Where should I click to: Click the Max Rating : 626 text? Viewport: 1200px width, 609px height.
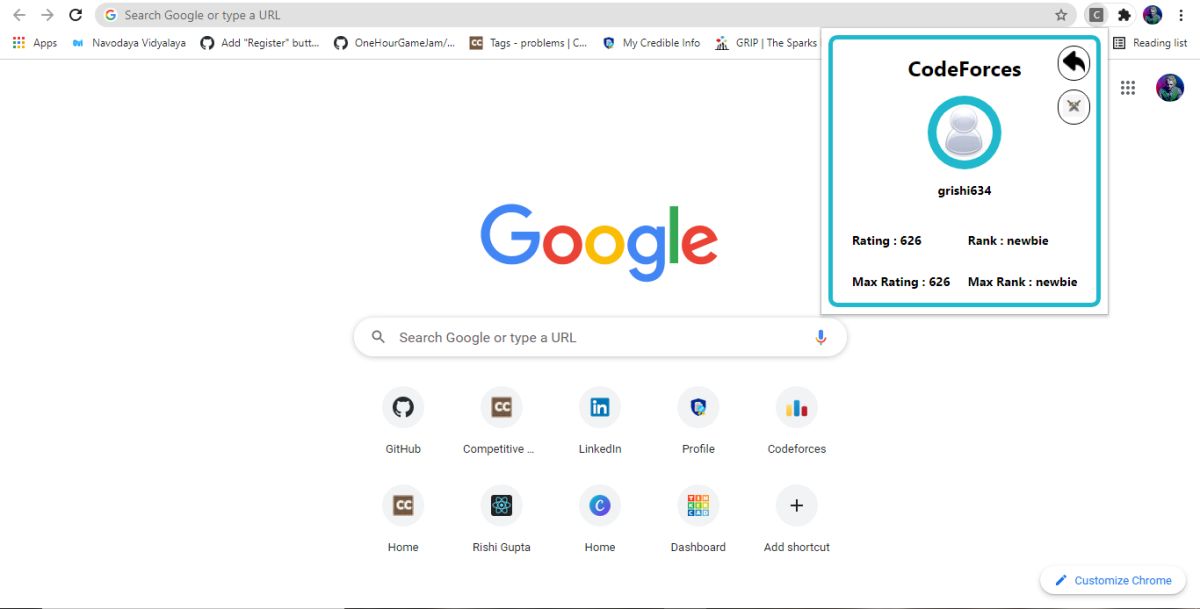901,282
